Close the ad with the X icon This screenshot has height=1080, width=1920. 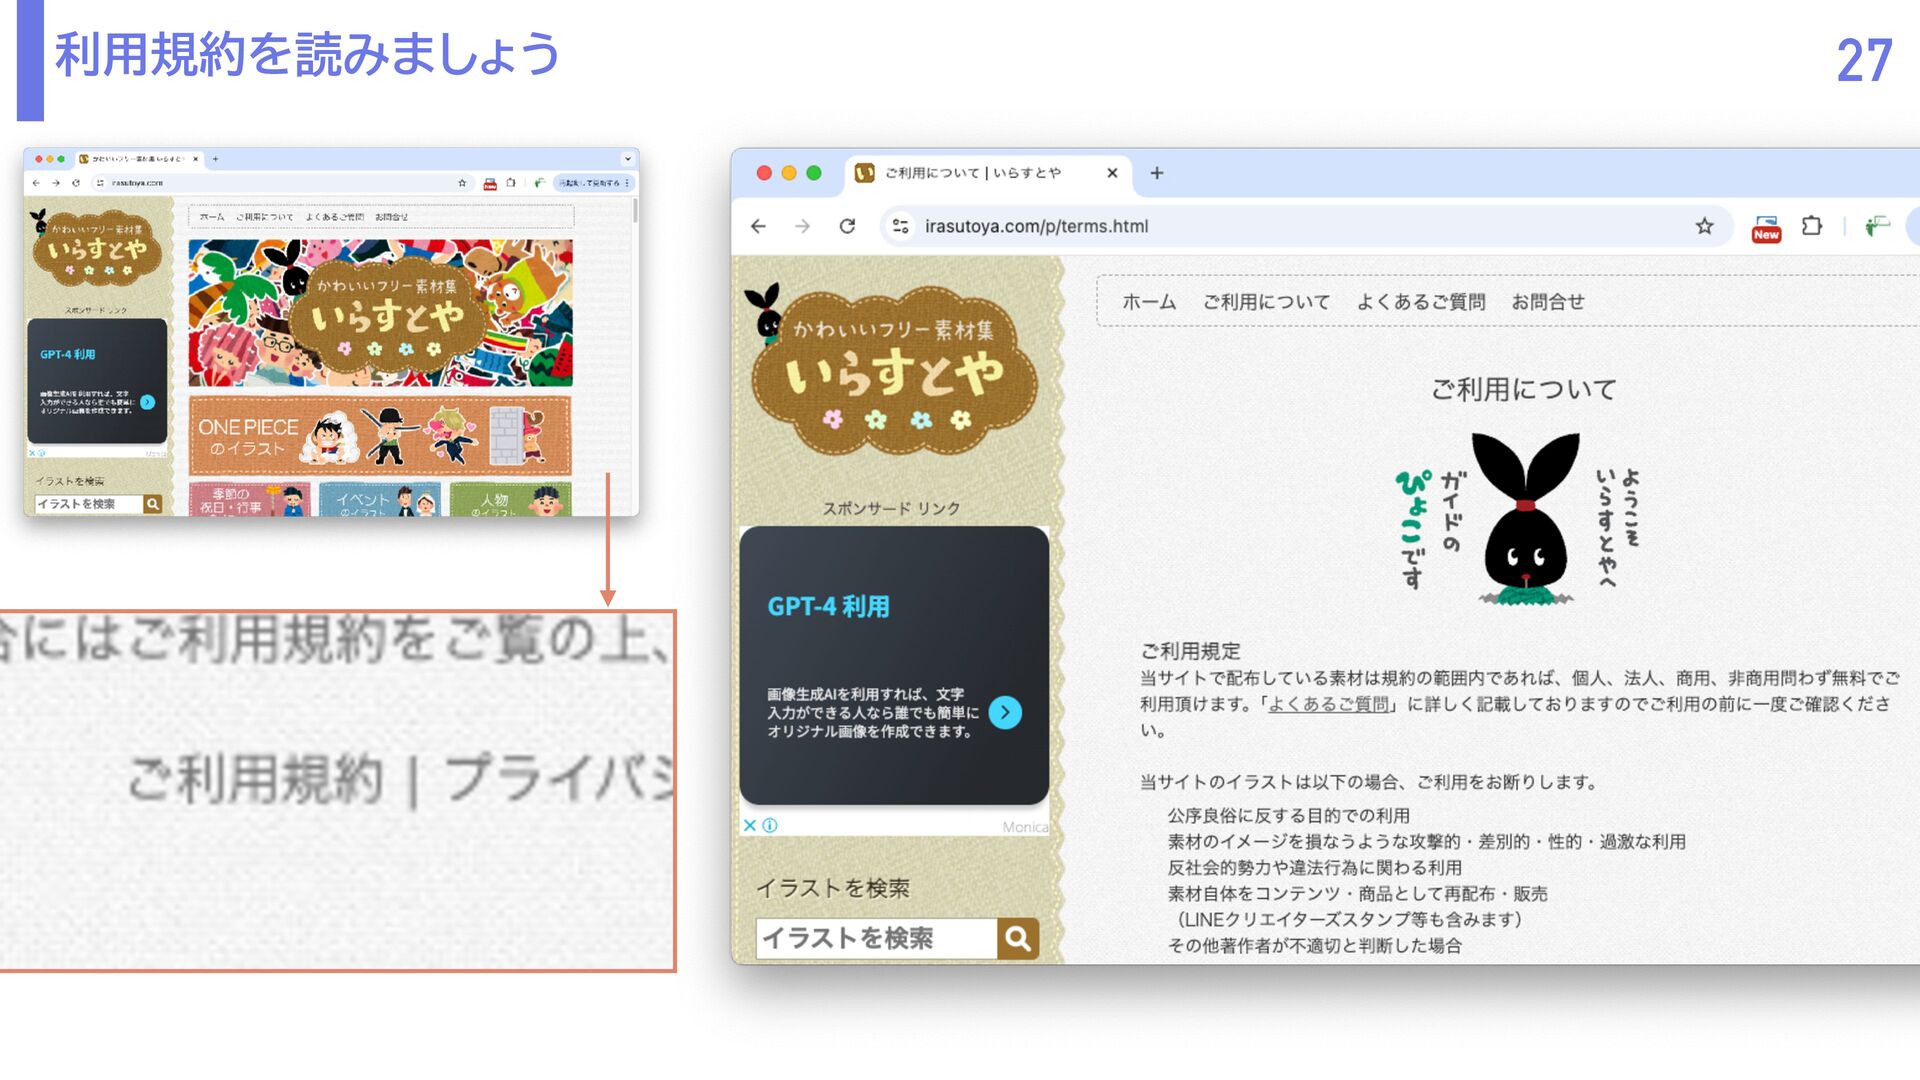[x=749, y=825]
